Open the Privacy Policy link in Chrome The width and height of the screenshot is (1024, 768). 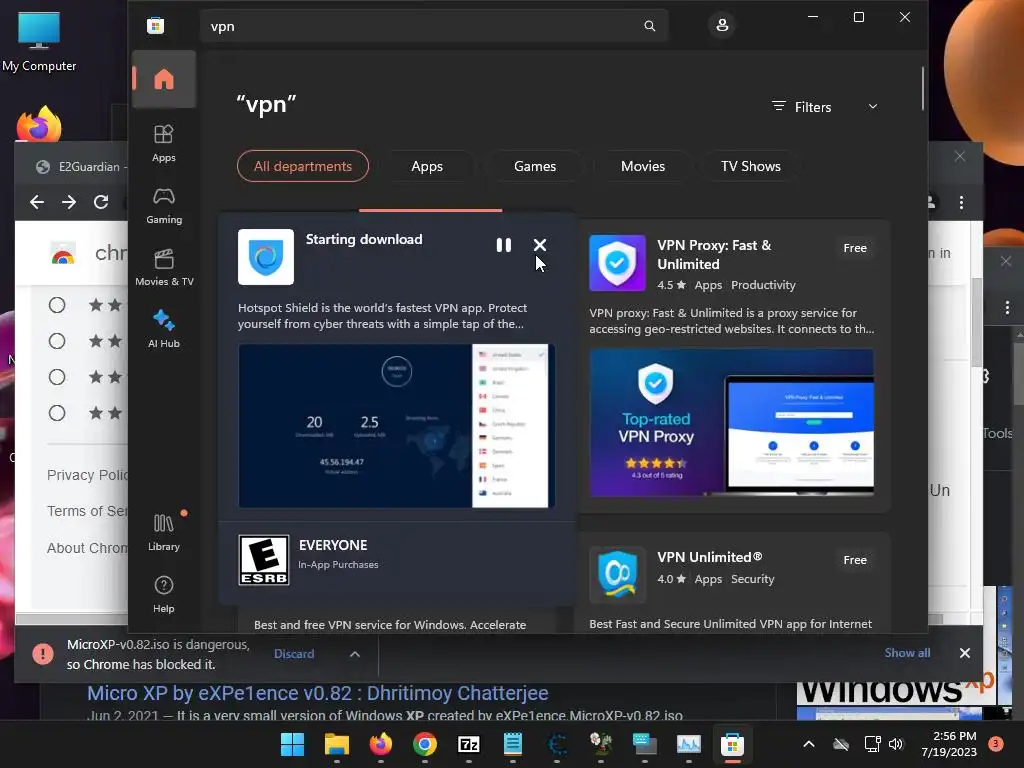click(87, 475)
